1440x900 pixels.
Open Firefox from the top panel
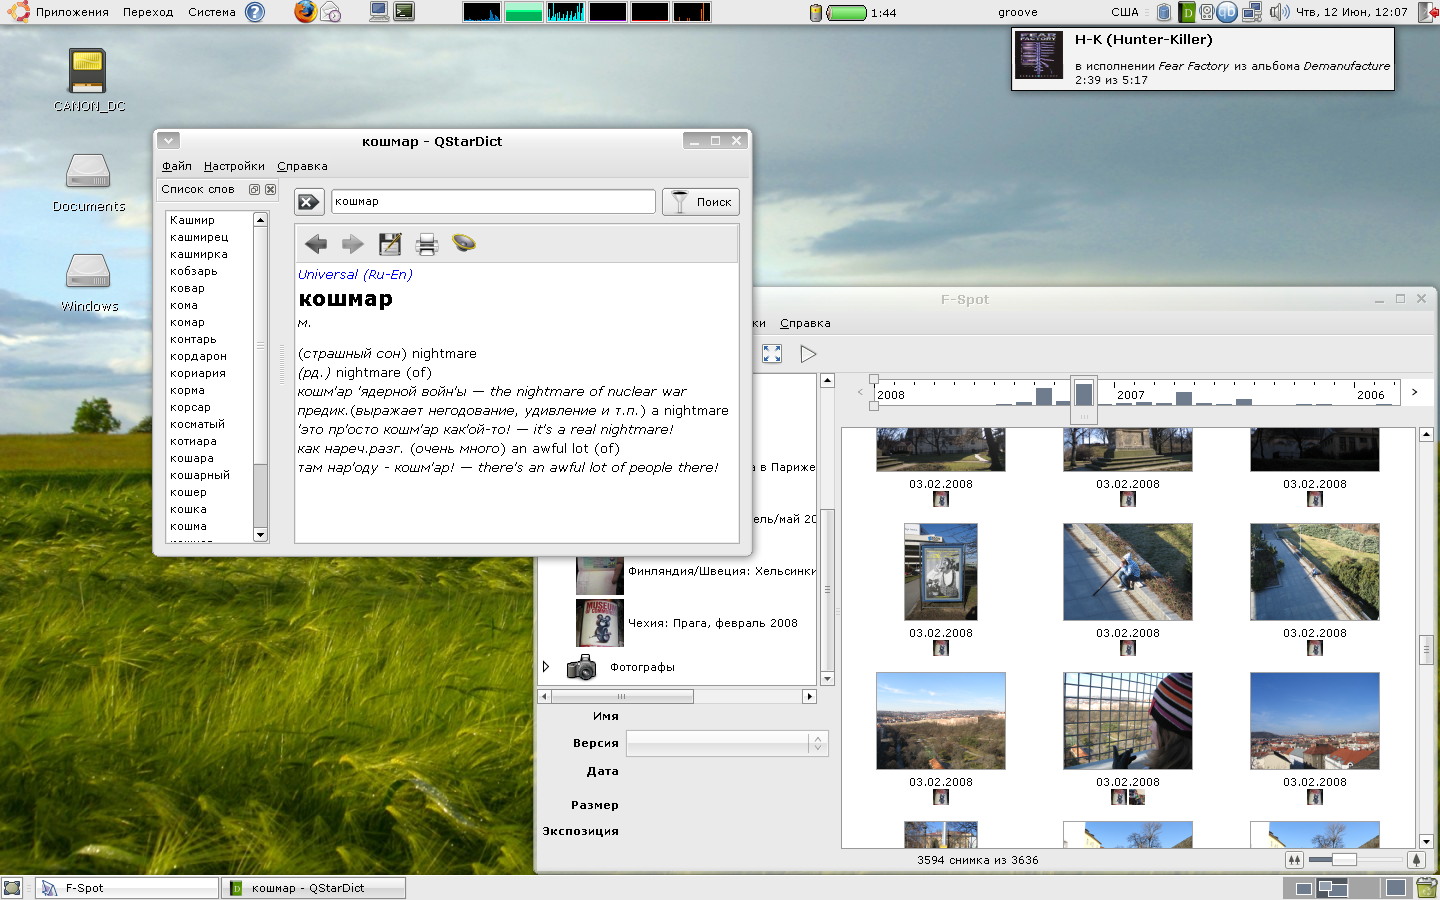305,12
